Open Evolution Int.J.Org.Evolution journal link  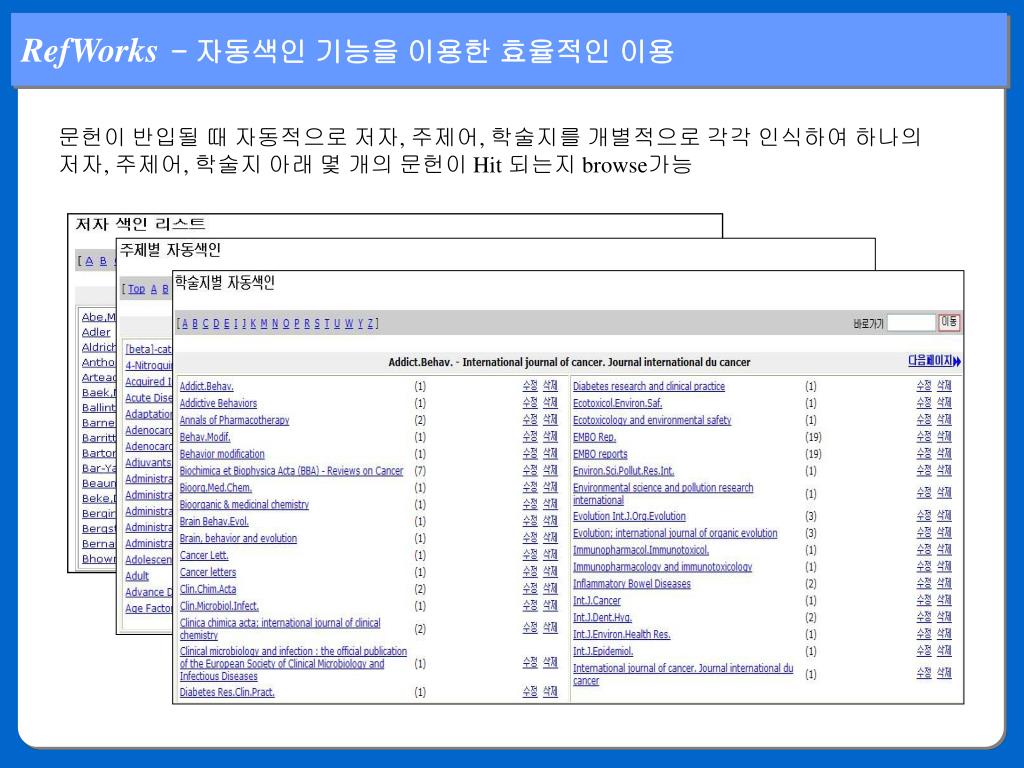pyautogui.click(x=630, y=517)
